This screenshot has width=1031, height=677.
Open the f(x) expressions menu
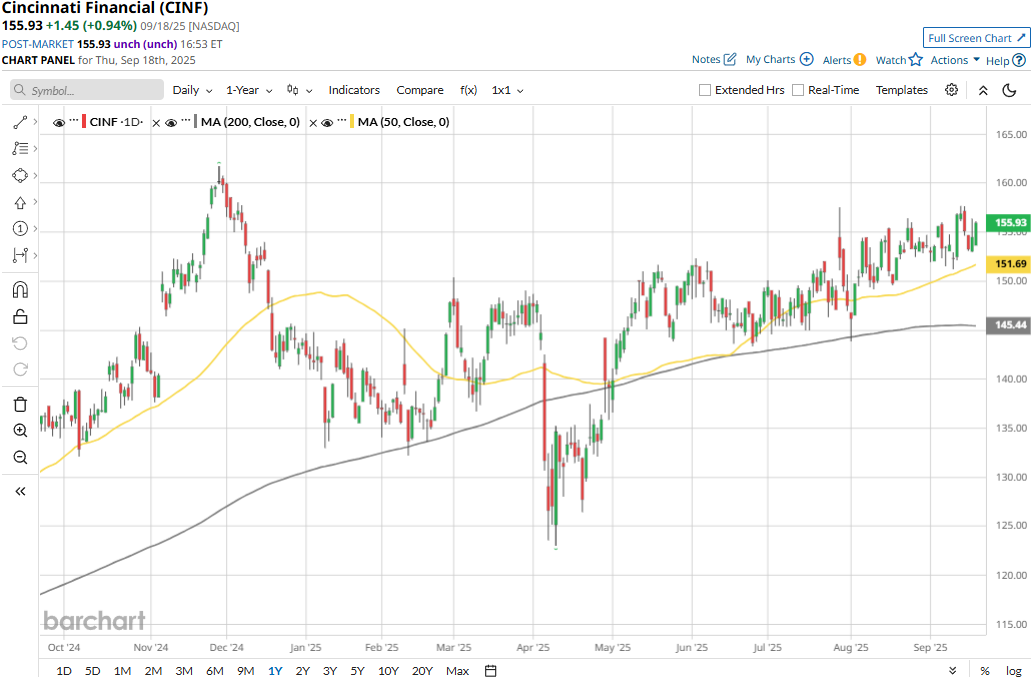pyautogui.click(x=468, y=90)
